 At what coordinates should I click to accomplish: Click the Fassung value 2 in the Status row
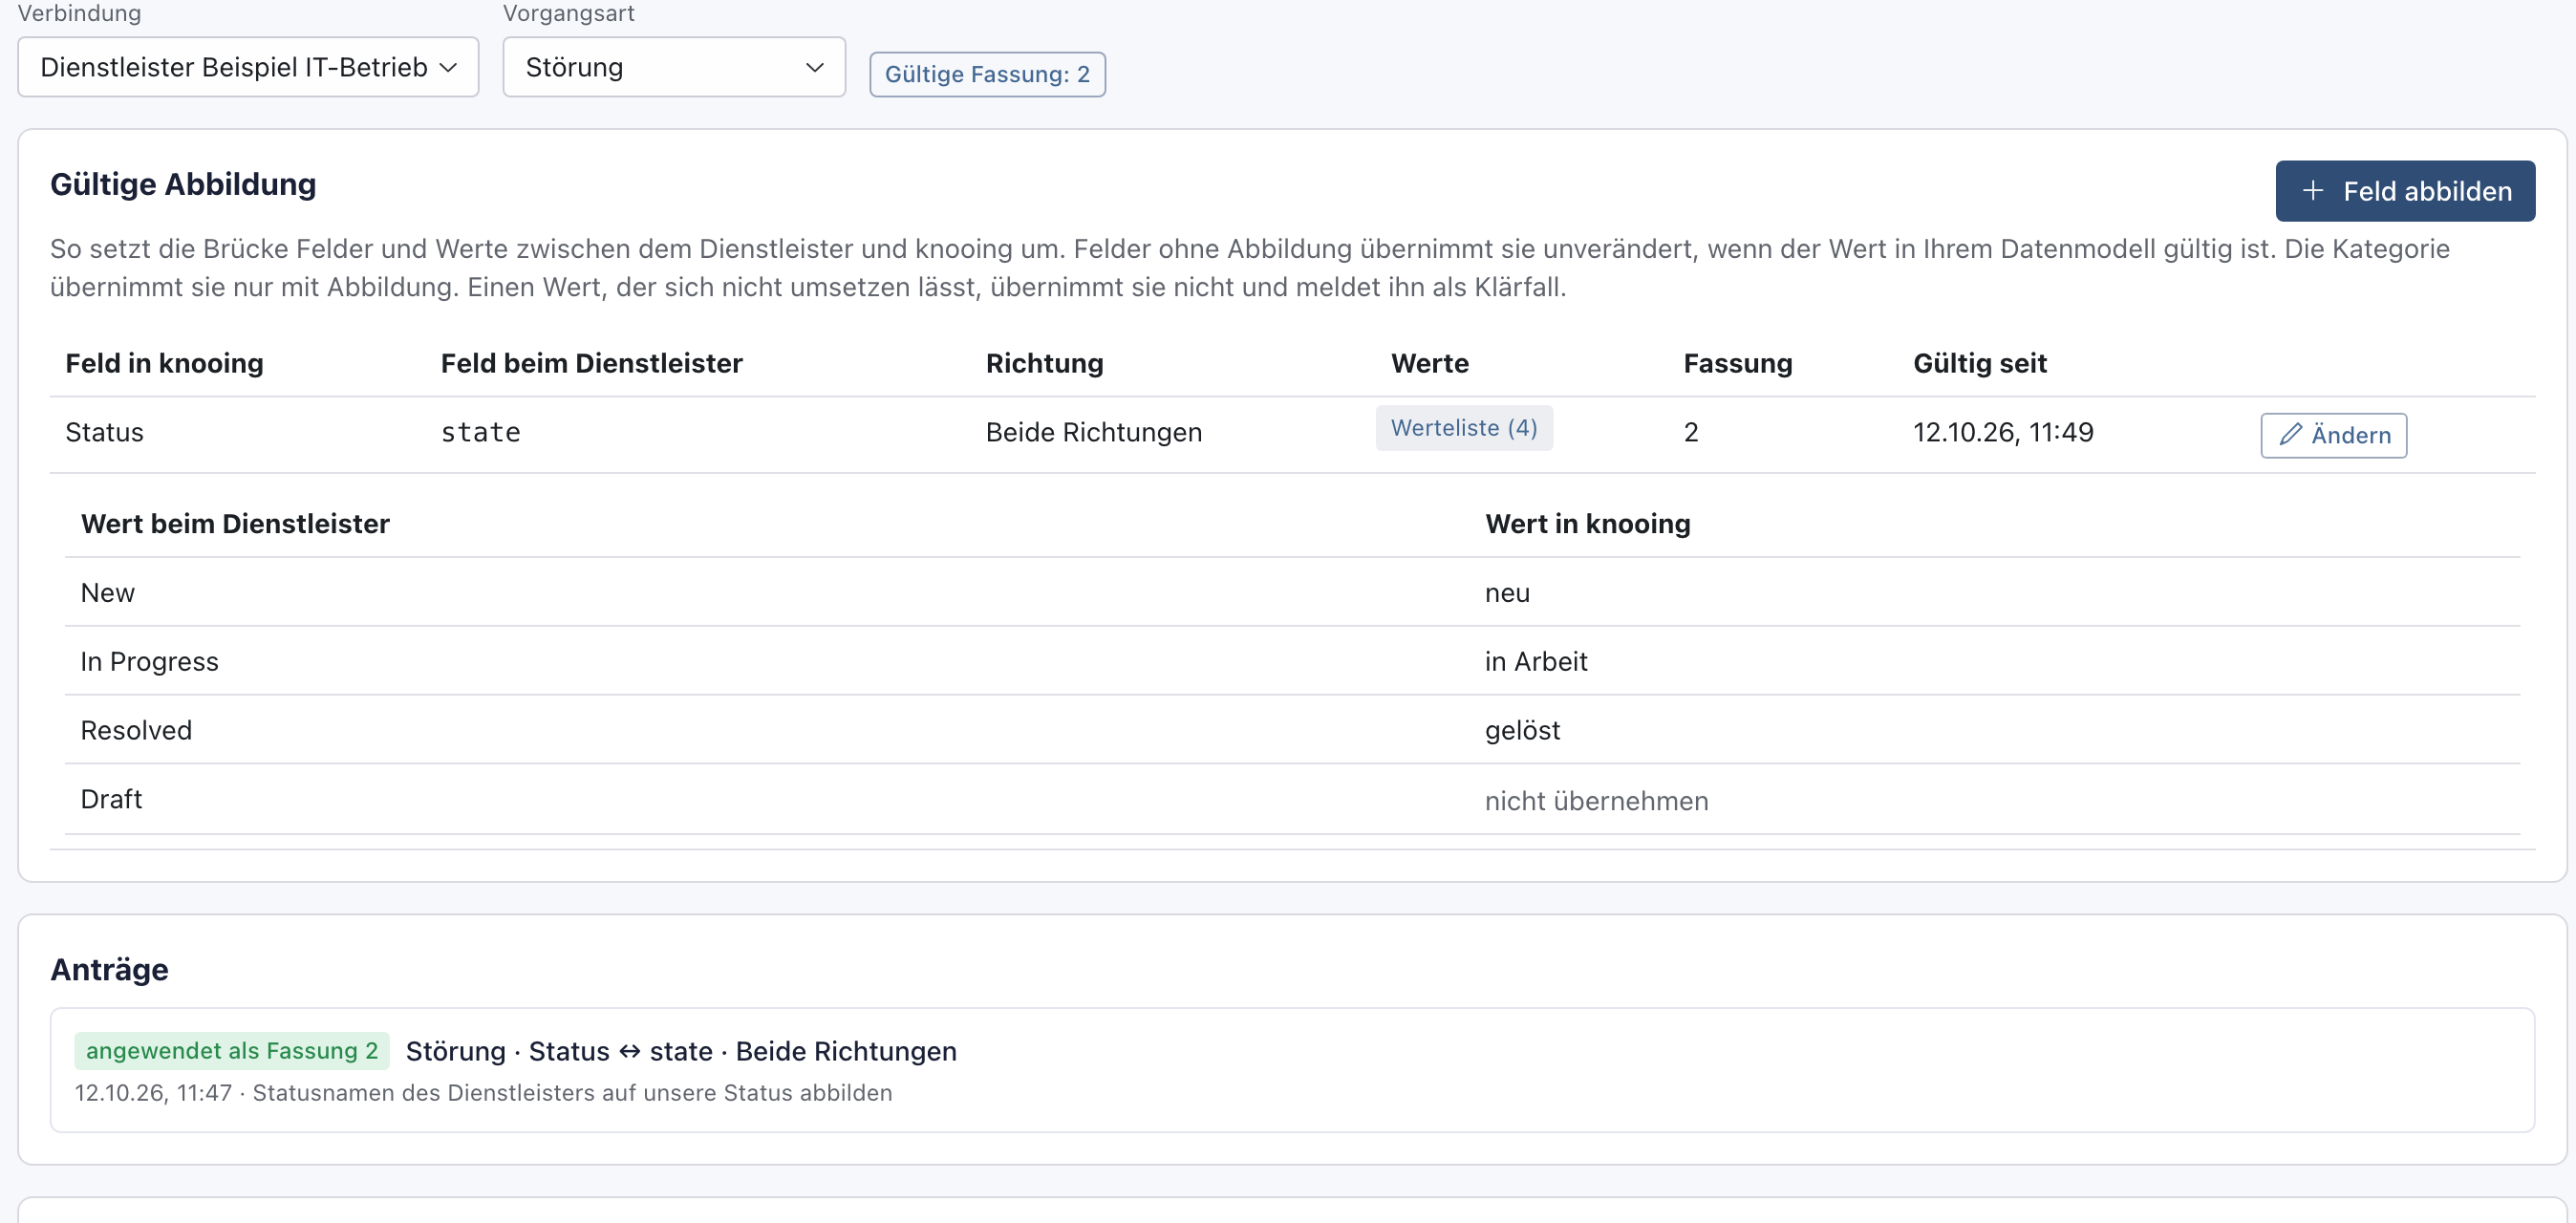tap(1691, 432)
